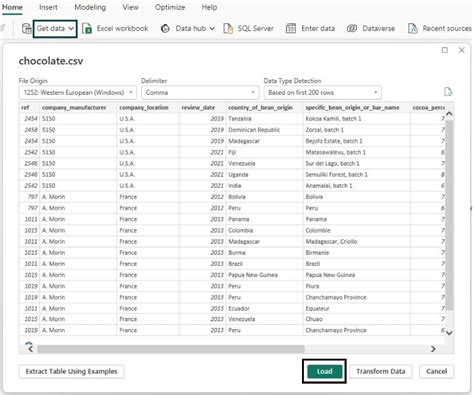Viewport: 474px width, 395px height.
Task: Click the Matasawalevu, batch 1 cell
Action: coord(357,152)
